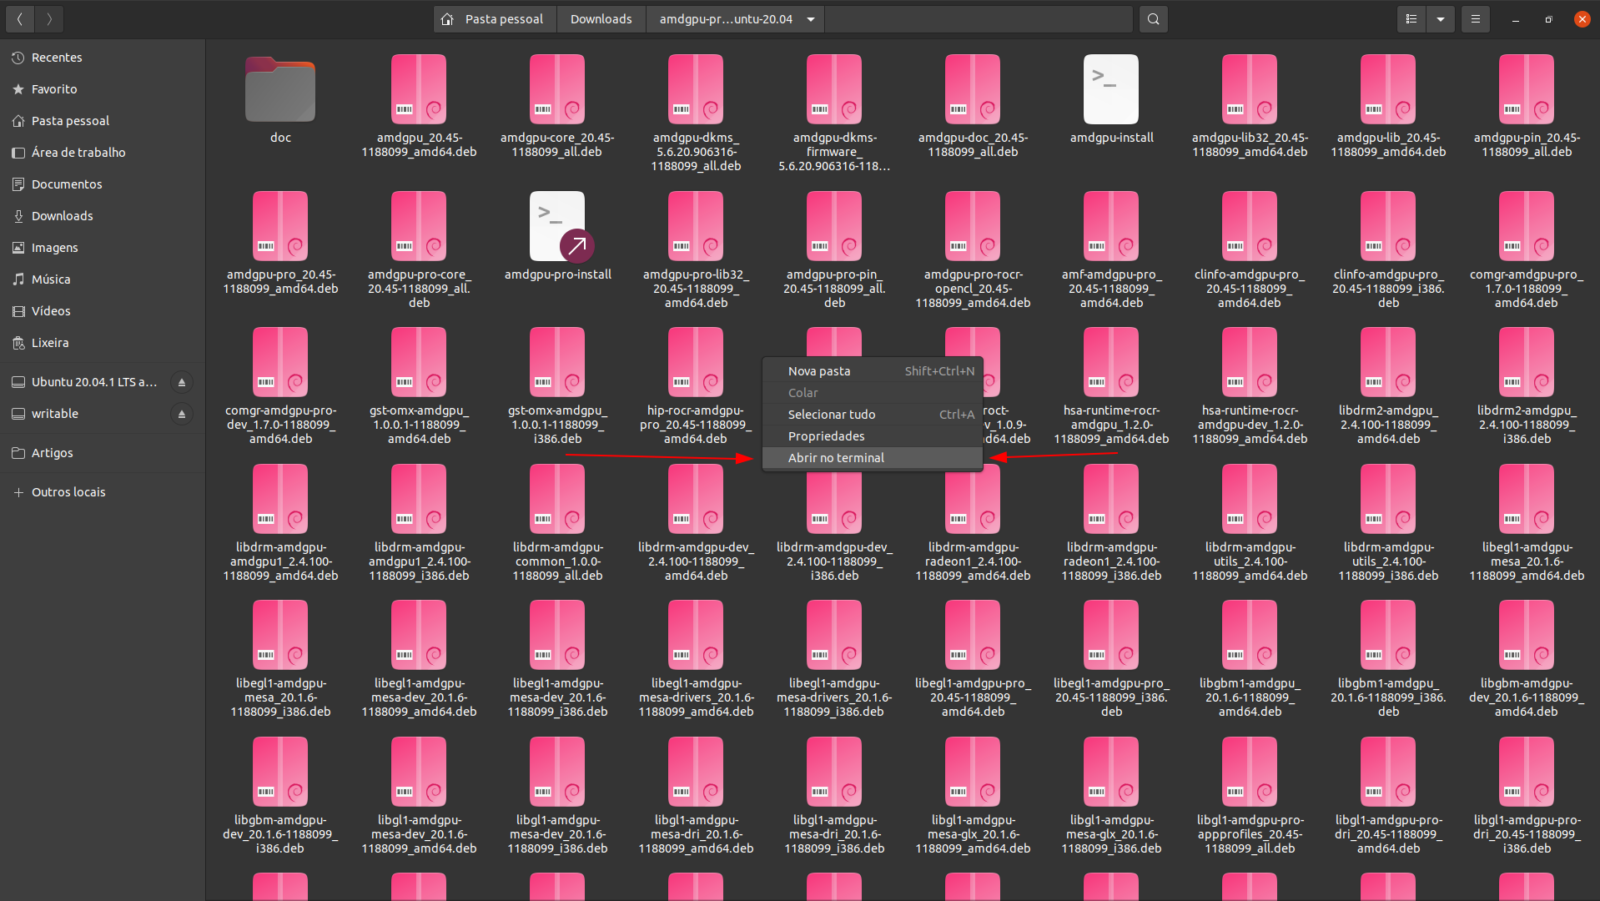
Task: Expand the amdgpu-pr...untu-20.04 path dropdown
Action: coord(810,19)
